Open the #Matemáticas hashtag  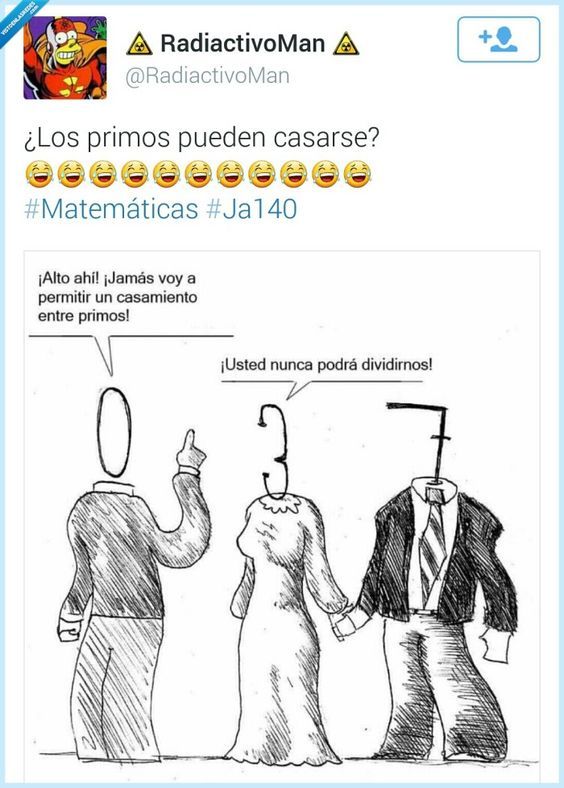point(111,209)
